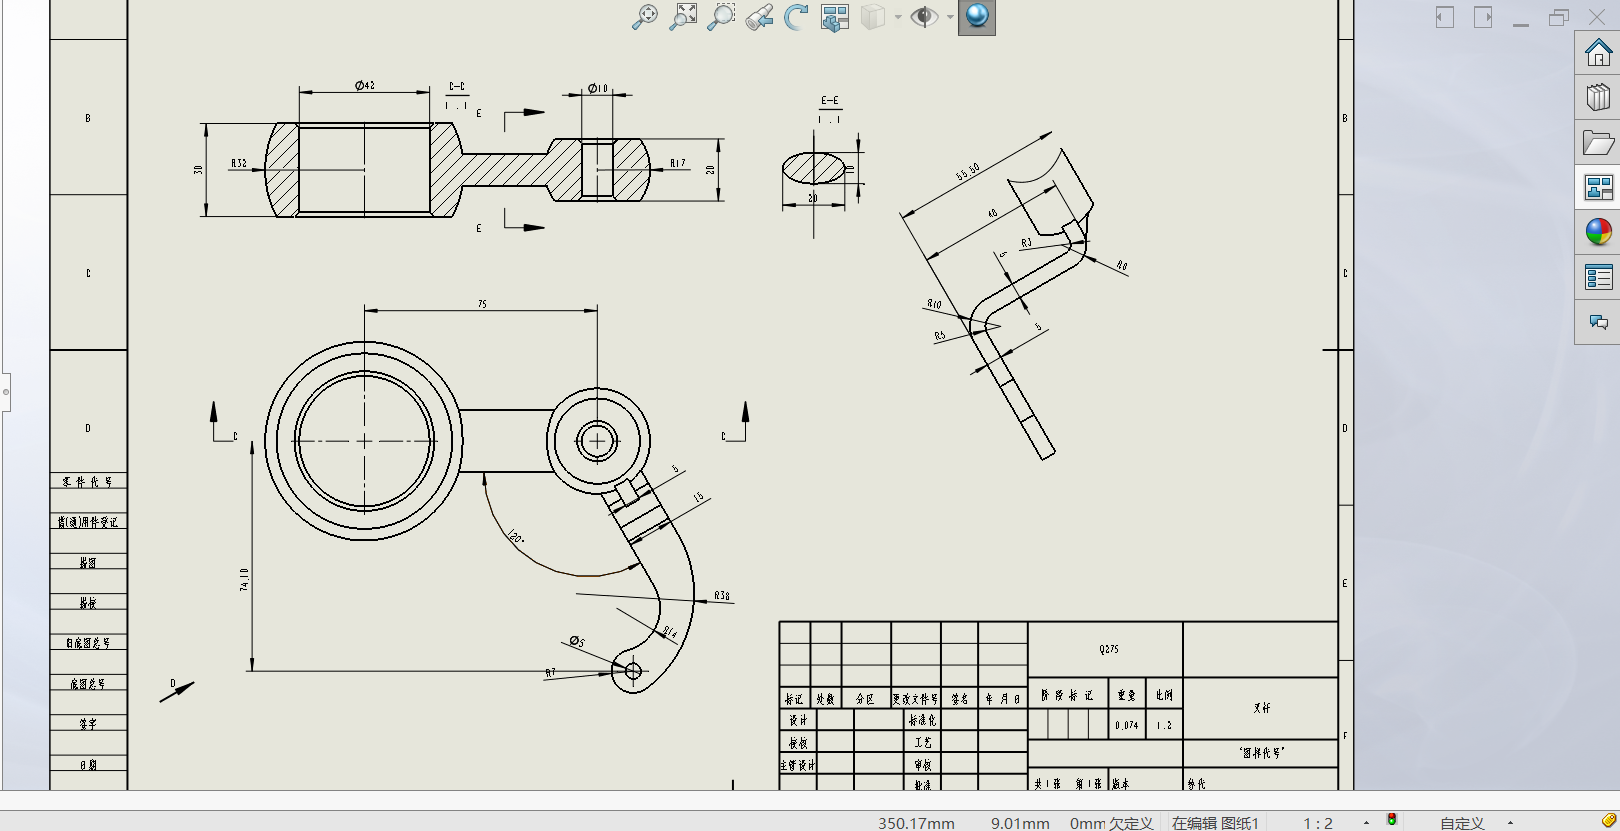Select the Rotate View curved arrow

796,17
